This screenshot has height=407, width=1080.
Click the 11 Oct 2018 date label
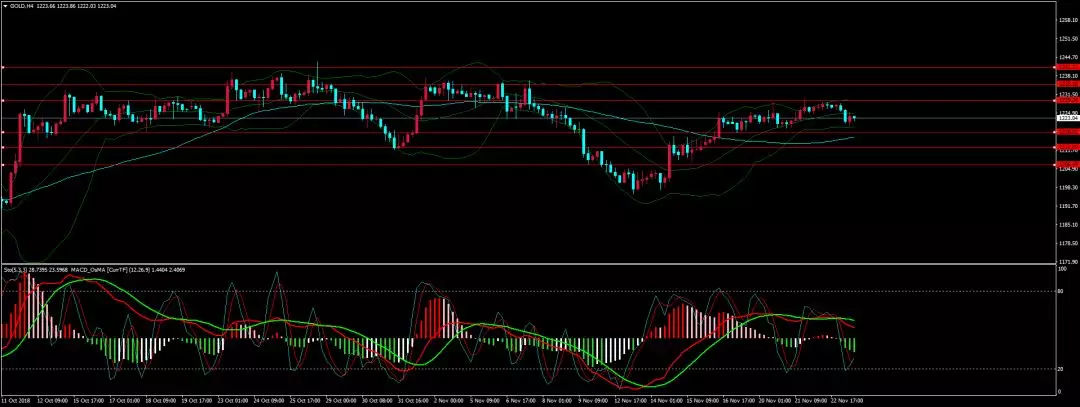point(17,401)
